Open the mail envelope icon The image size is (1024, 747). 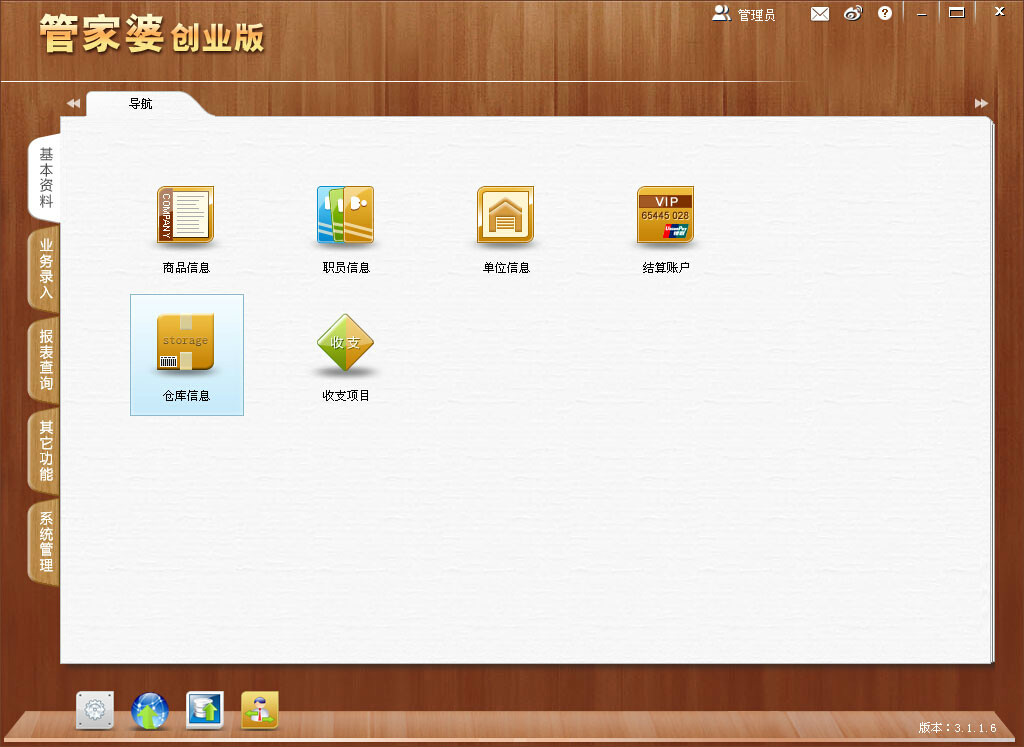click(820, 14)
